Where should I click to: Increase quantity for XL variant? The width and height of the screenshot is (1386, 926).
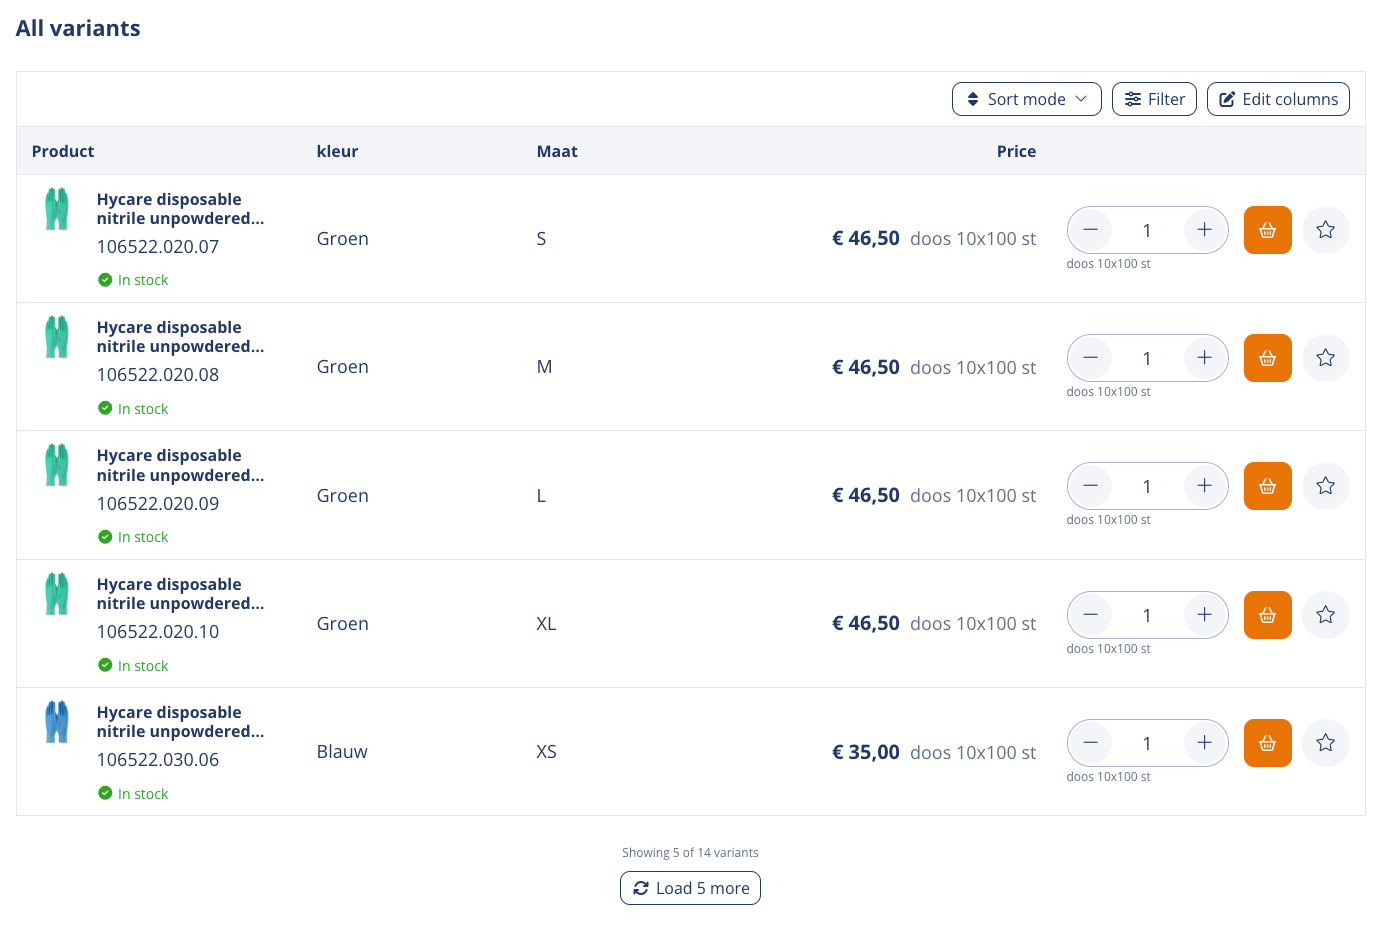click(1205, 615)
